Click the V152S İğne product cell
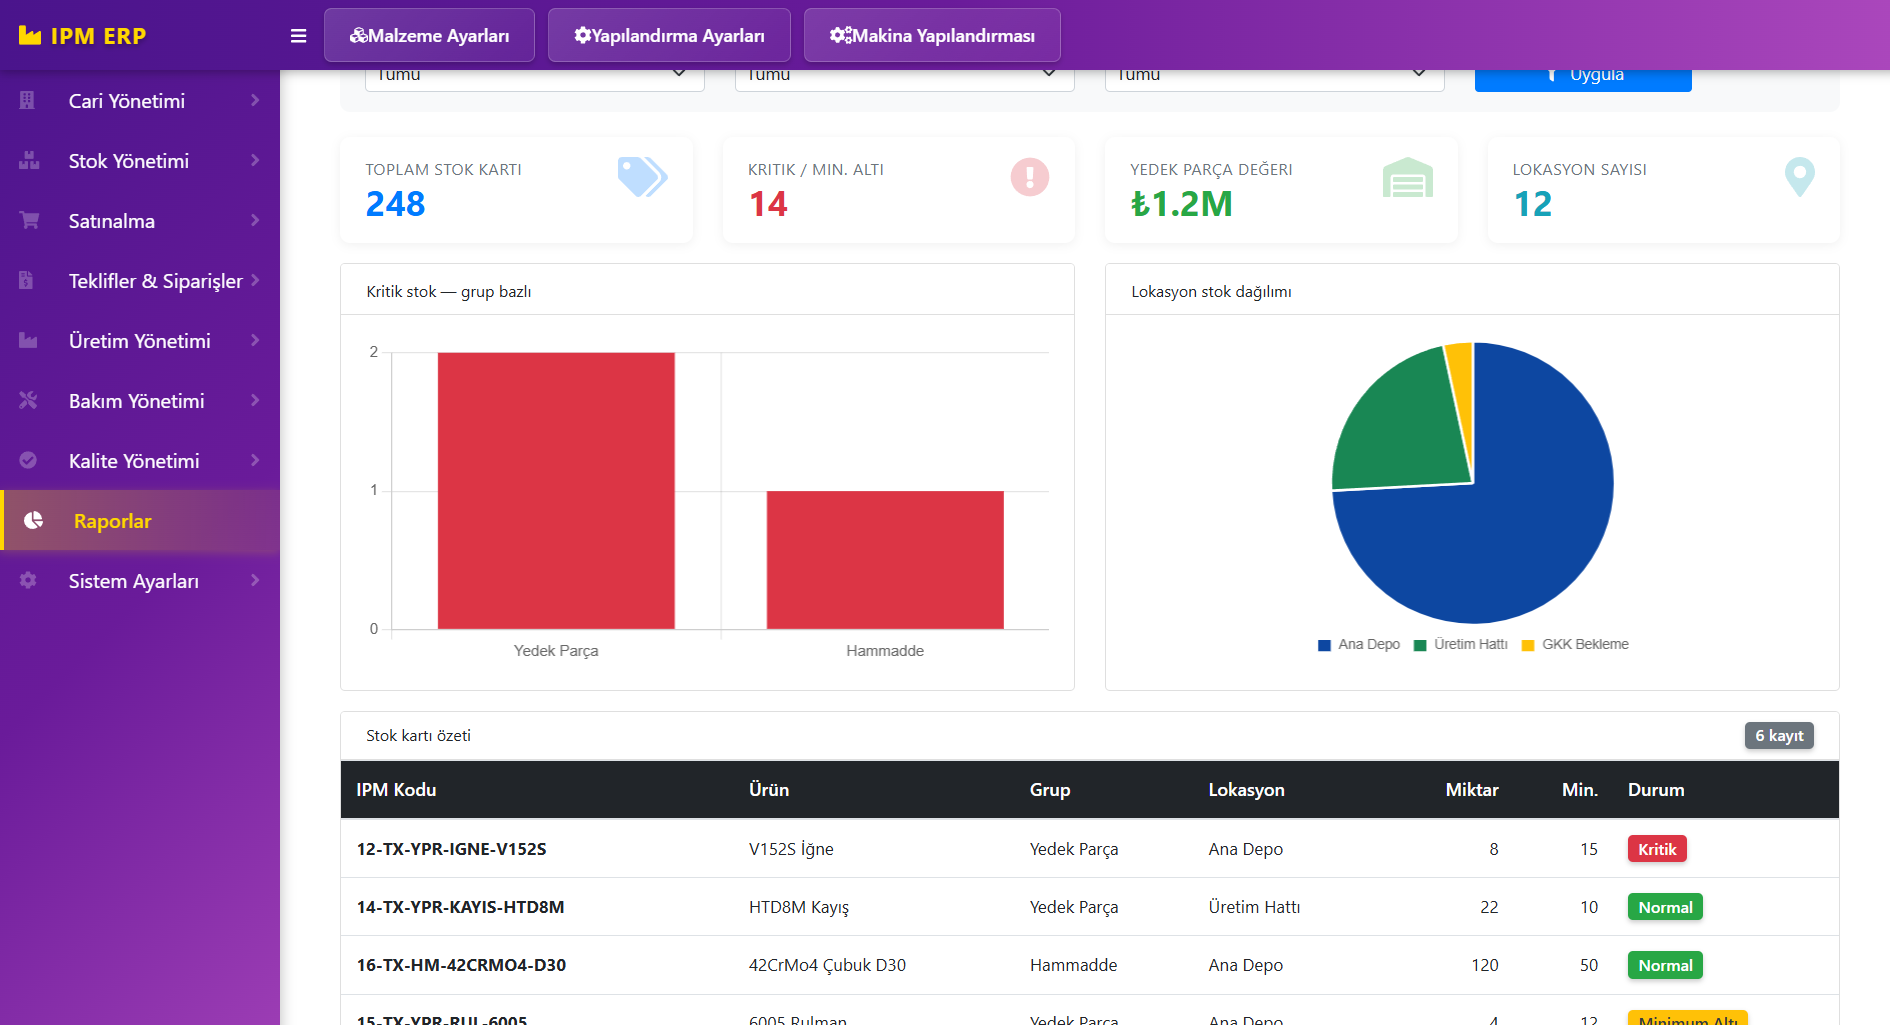This screenshot has width=1890, height=1025. point(791,849)
